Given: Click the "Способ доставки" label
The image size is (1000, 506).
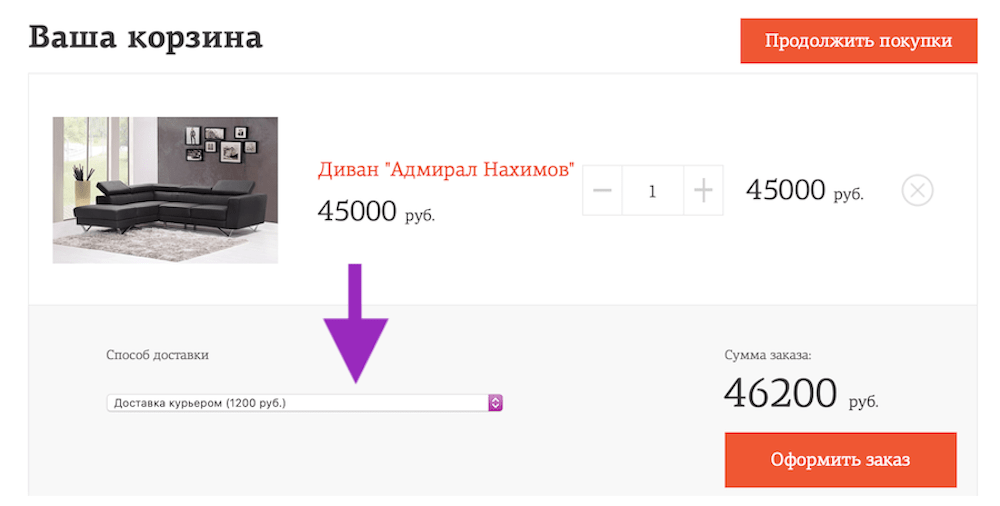Looking at the screenshot, I should tap(158, 355).
